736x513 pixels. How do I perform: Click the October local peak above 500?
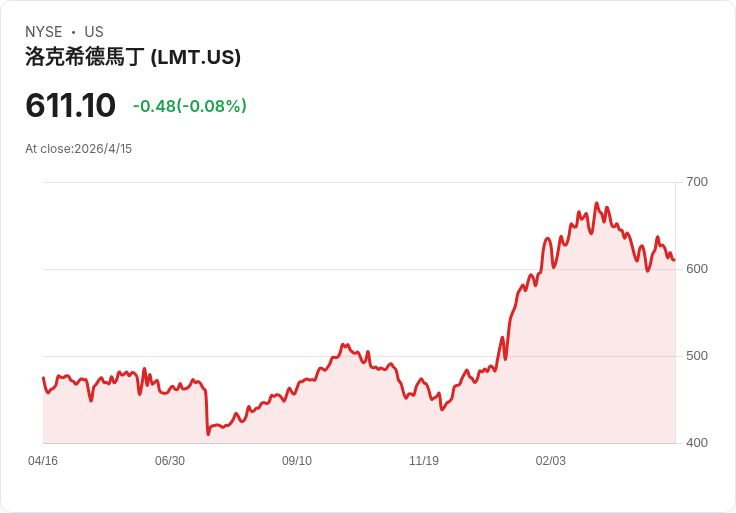pos(344,345)
